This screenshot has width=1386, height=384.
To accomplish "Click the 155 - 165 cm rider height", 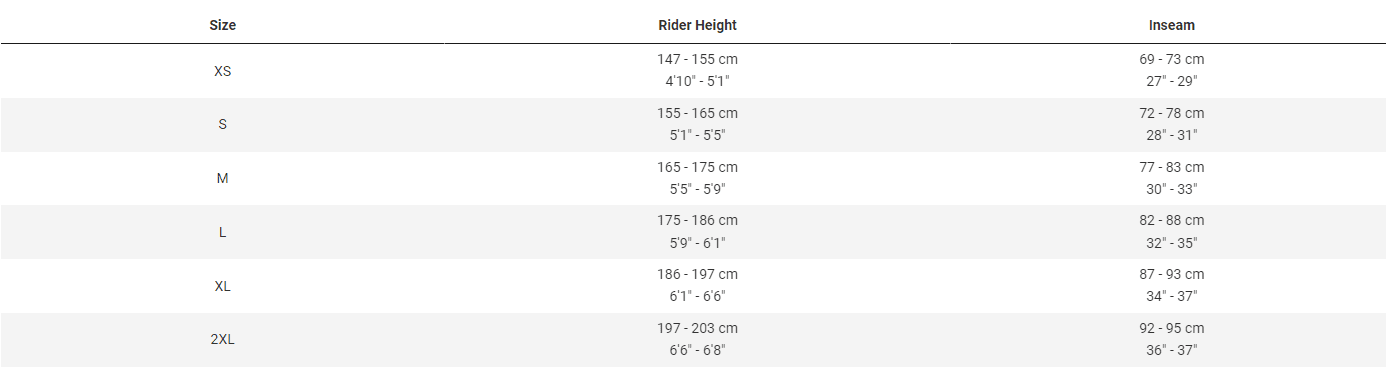I will [697, 113].
